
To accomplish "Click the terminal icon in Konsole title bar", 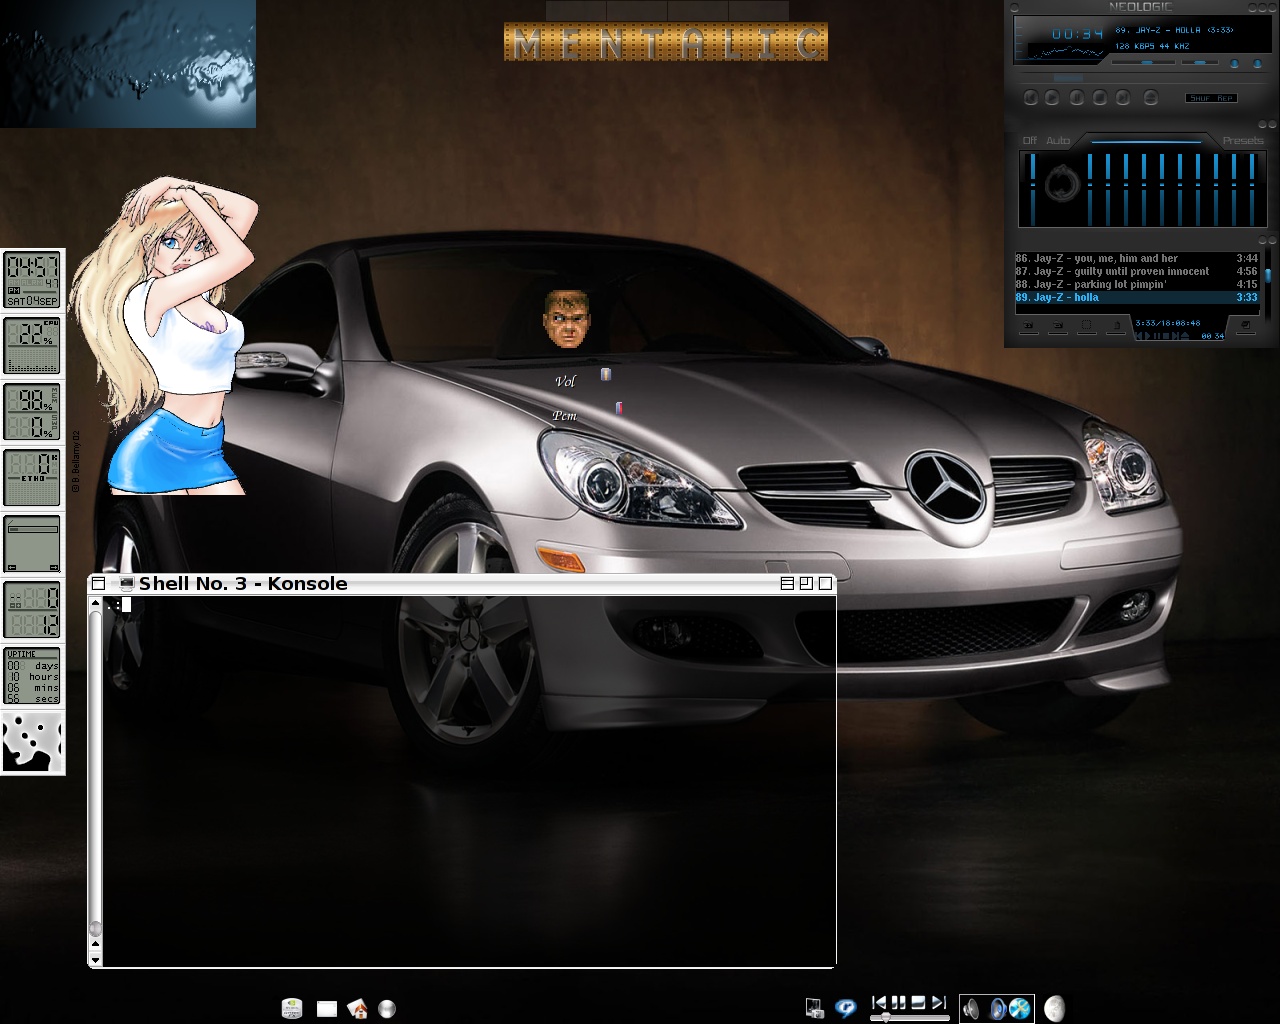I will point(126,583).
